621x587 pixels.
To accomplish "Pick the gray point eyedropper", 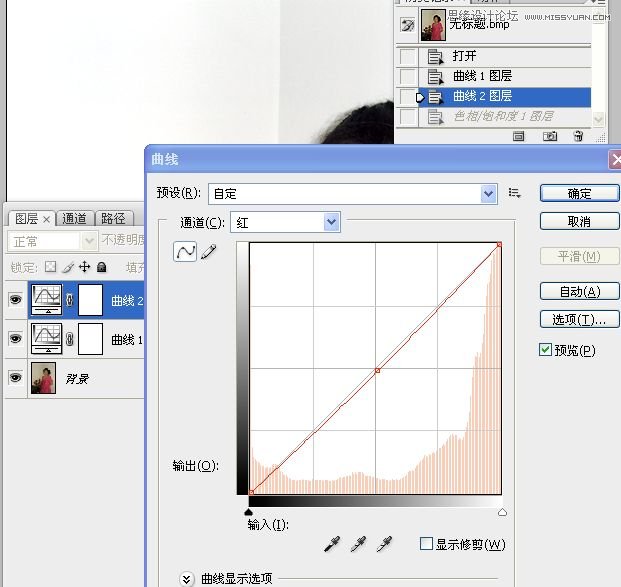I will click(358, 544).
